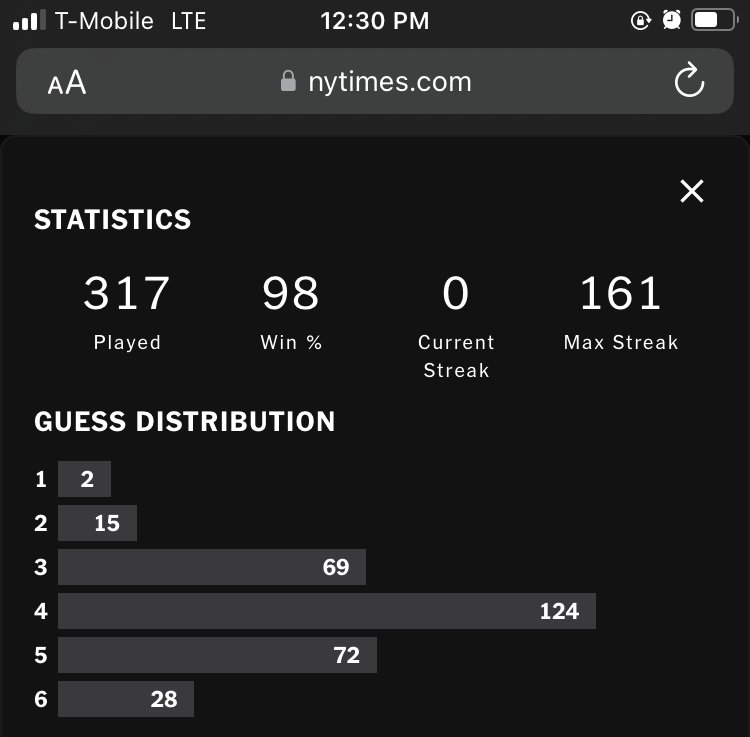Tap the Safari reload page icon
This screenshot has width=750, height=737.
(689, 80)
